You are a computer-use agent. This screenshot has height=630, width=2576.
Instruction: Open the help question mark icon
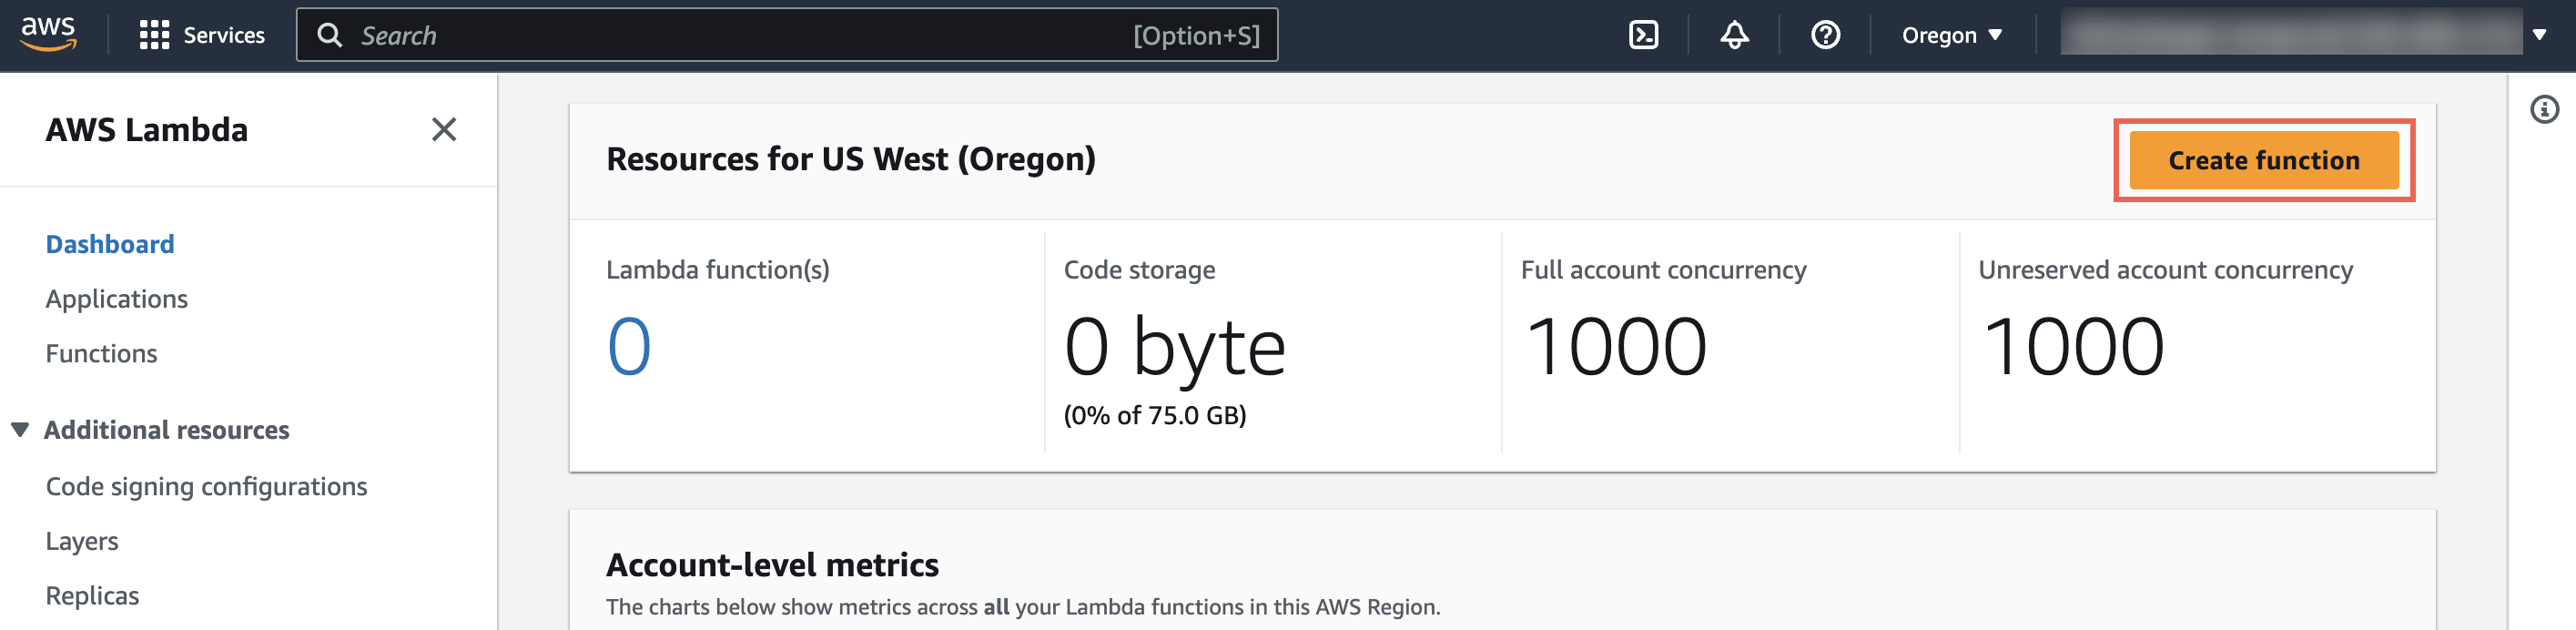point(1825,36)
